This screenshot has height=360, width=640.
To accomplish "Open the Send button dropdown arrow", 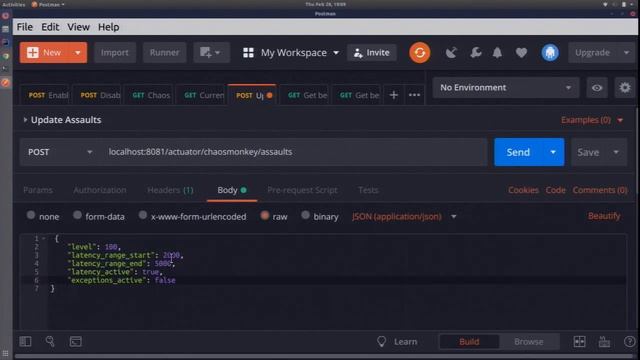I will 553,152.
